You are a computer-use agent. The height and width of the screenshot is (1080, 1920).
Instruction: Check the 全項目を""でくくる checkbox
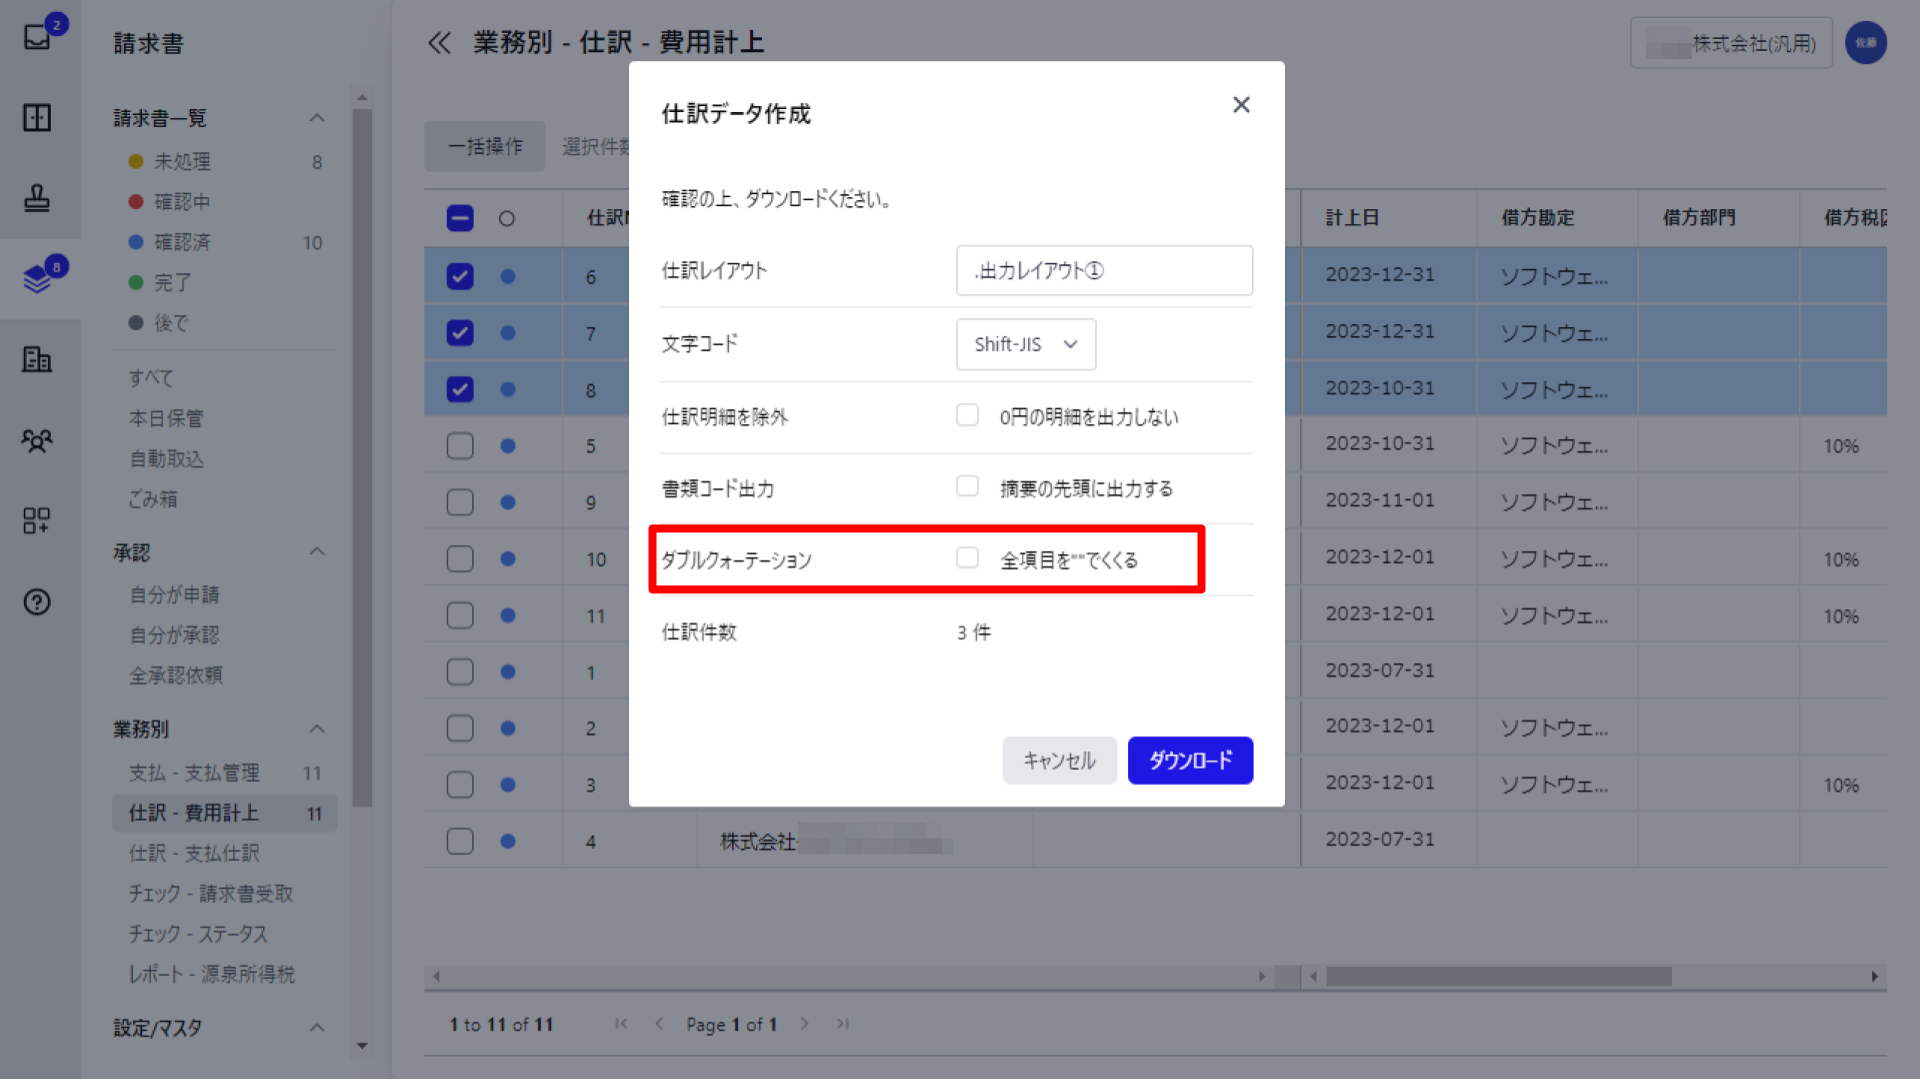967,558
